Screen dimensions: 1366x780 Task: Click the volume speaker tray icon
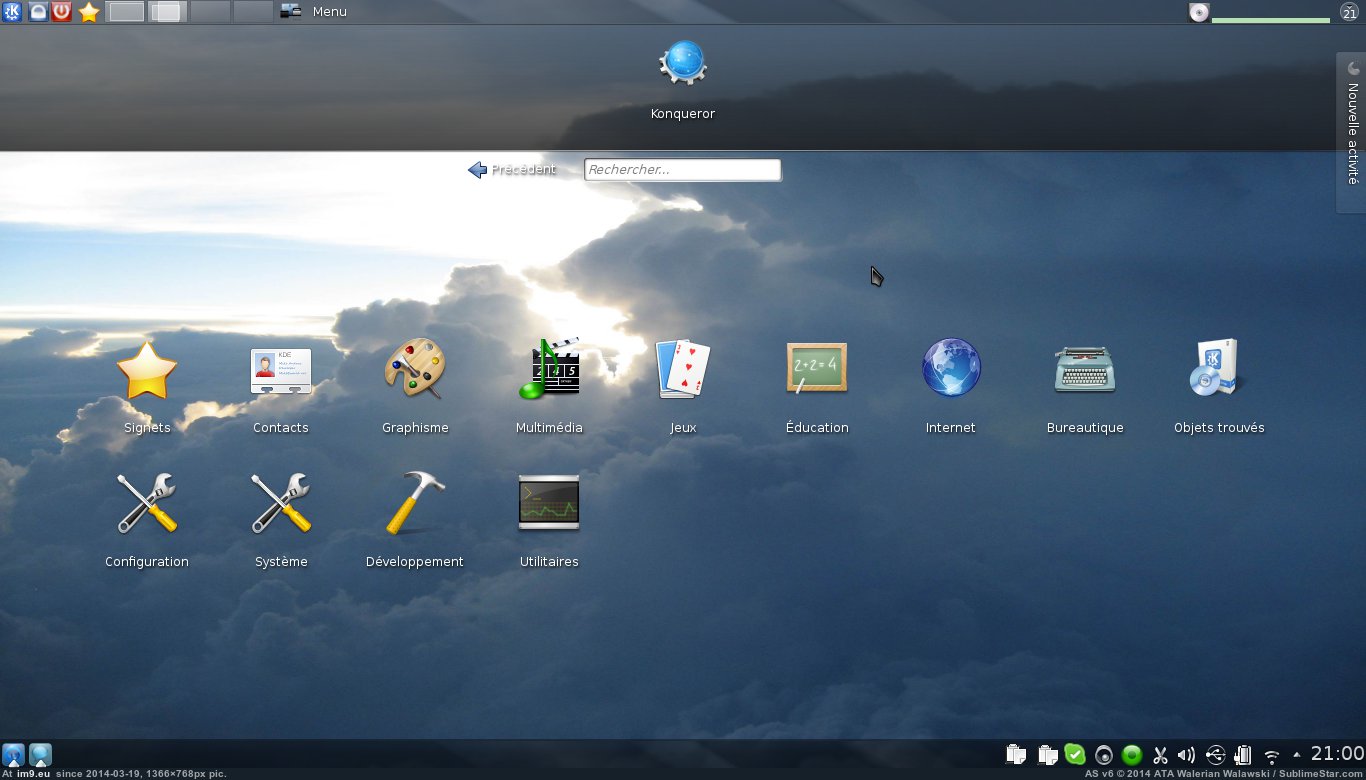click(1187, 755)
